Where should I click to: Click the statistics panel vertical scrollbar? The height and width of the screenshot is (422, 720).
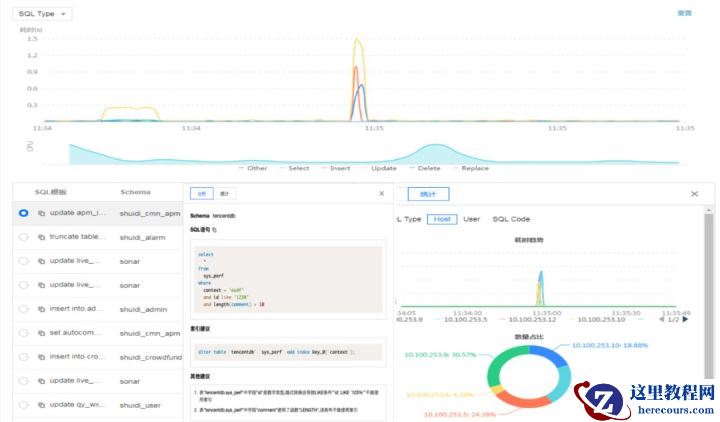pos(709,296)
